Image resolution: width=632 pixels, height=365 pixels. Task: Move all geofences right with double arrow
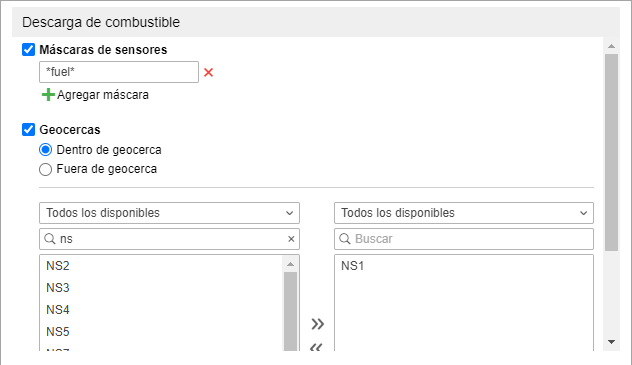(317, 324)
